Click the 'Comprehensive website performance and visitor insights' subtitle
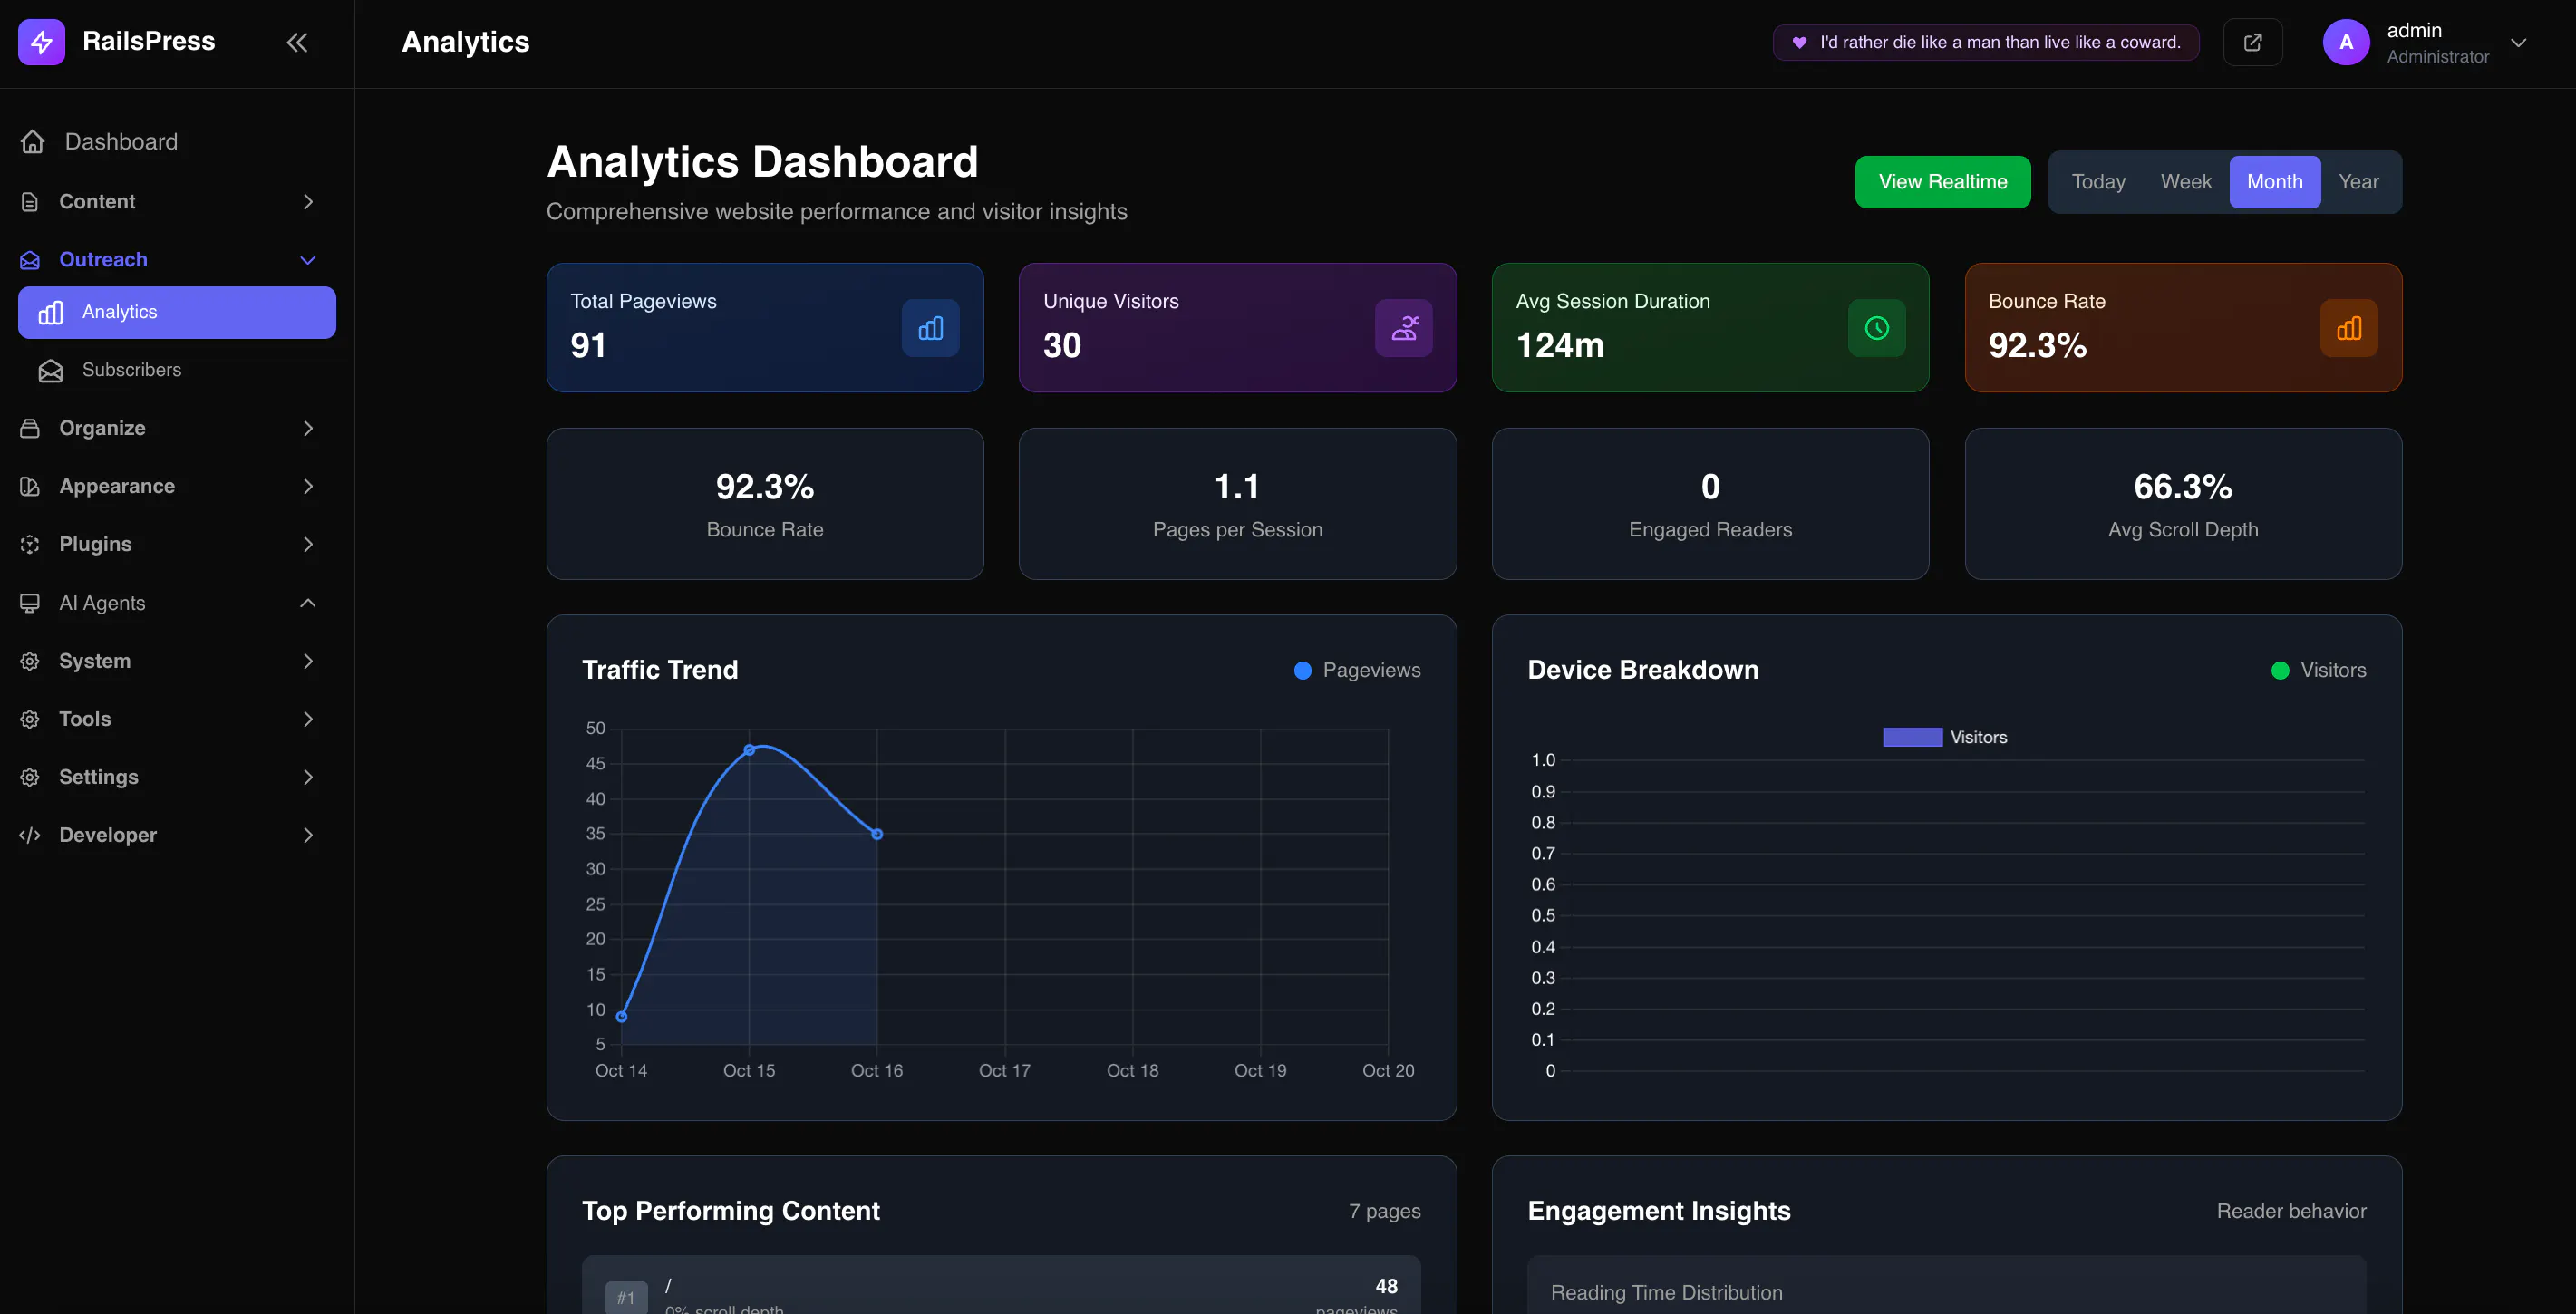2576x1314 pixels. tap(837, 212)
